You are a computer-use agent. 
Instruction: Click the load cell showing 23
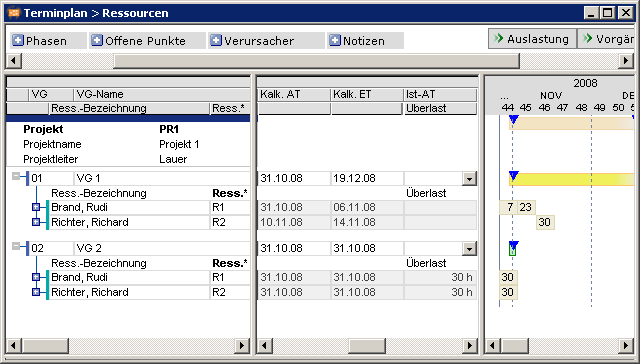pyautogui.click(x=526, y=207)
